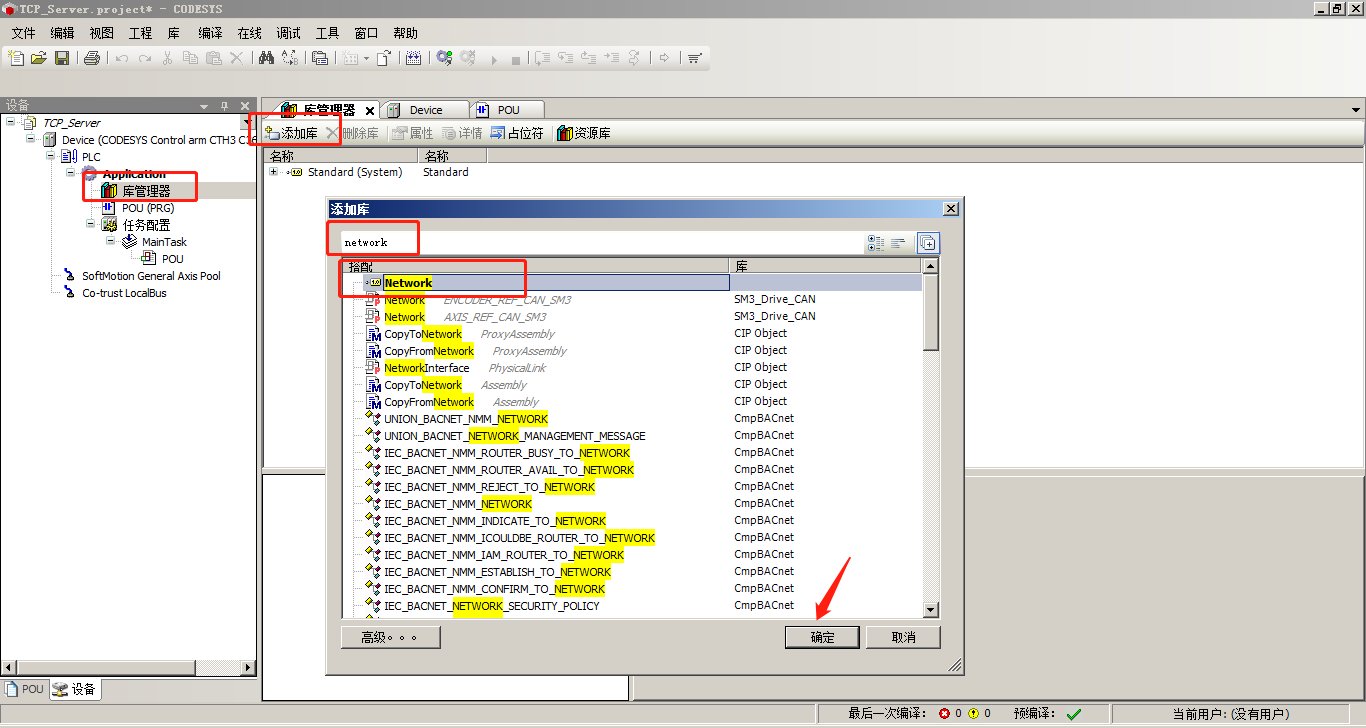Expand the Standard (System) library row

[274, 172]
